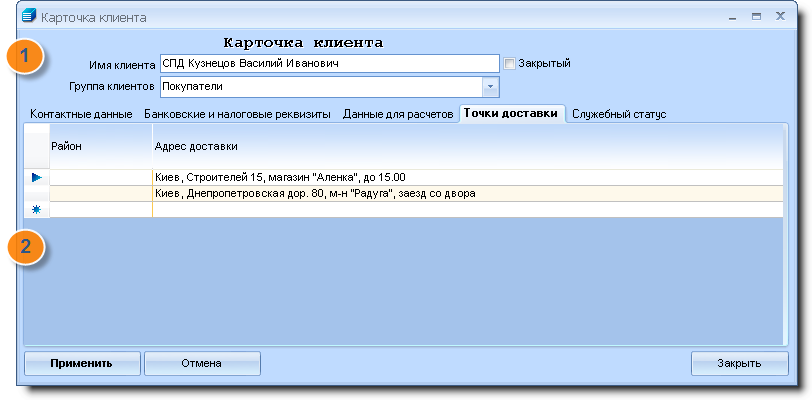The image size is (812, 400).
Task: Open the Данные для расчетов tab
Action: (398, 114)
